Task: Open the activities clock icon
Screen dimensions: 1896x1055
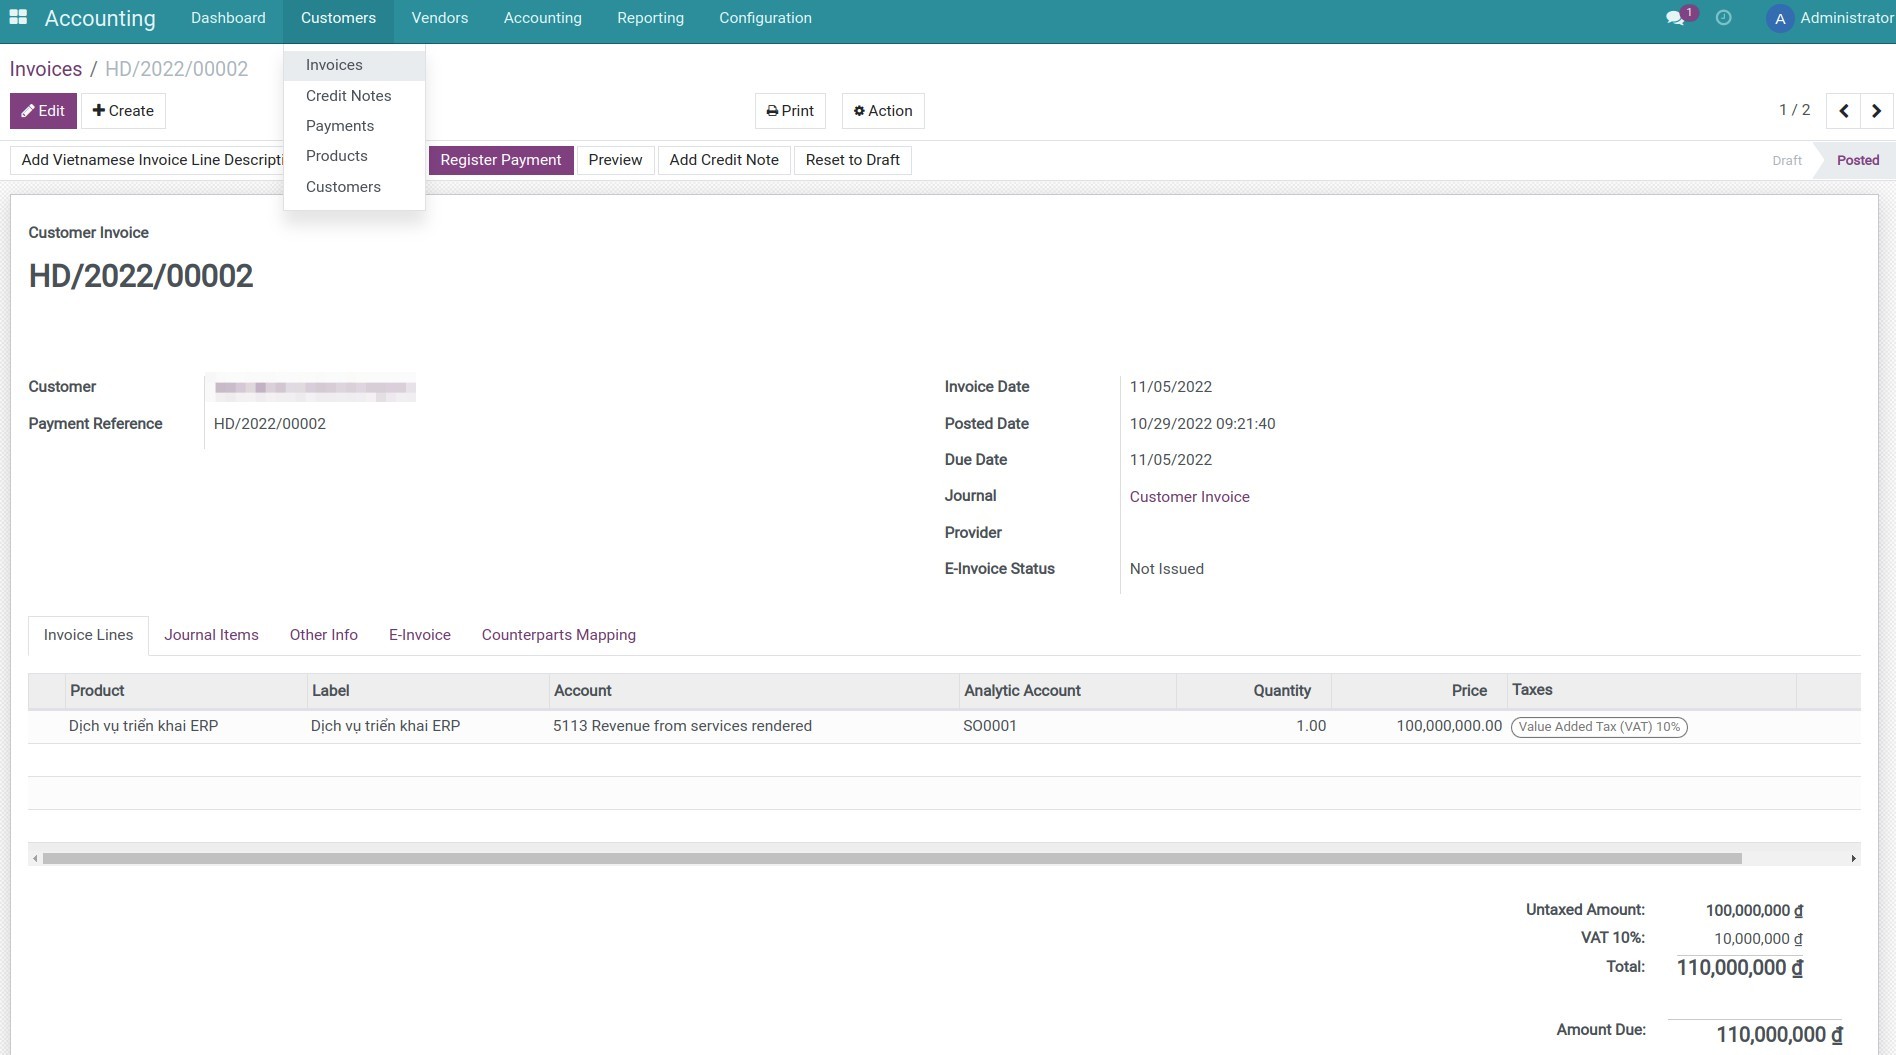Action: tap(1723, 17)
